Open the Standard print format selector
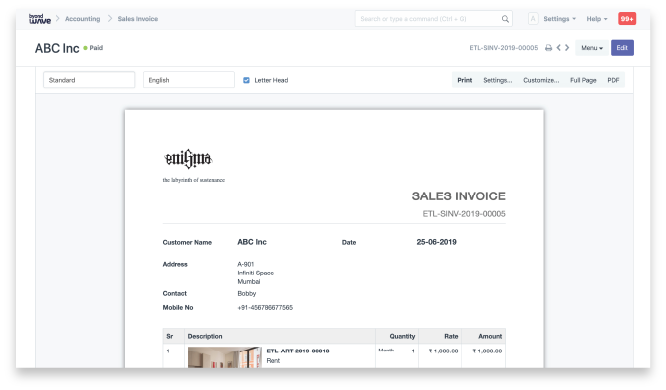This screenshot has height=390, width=666. [89, 80]
